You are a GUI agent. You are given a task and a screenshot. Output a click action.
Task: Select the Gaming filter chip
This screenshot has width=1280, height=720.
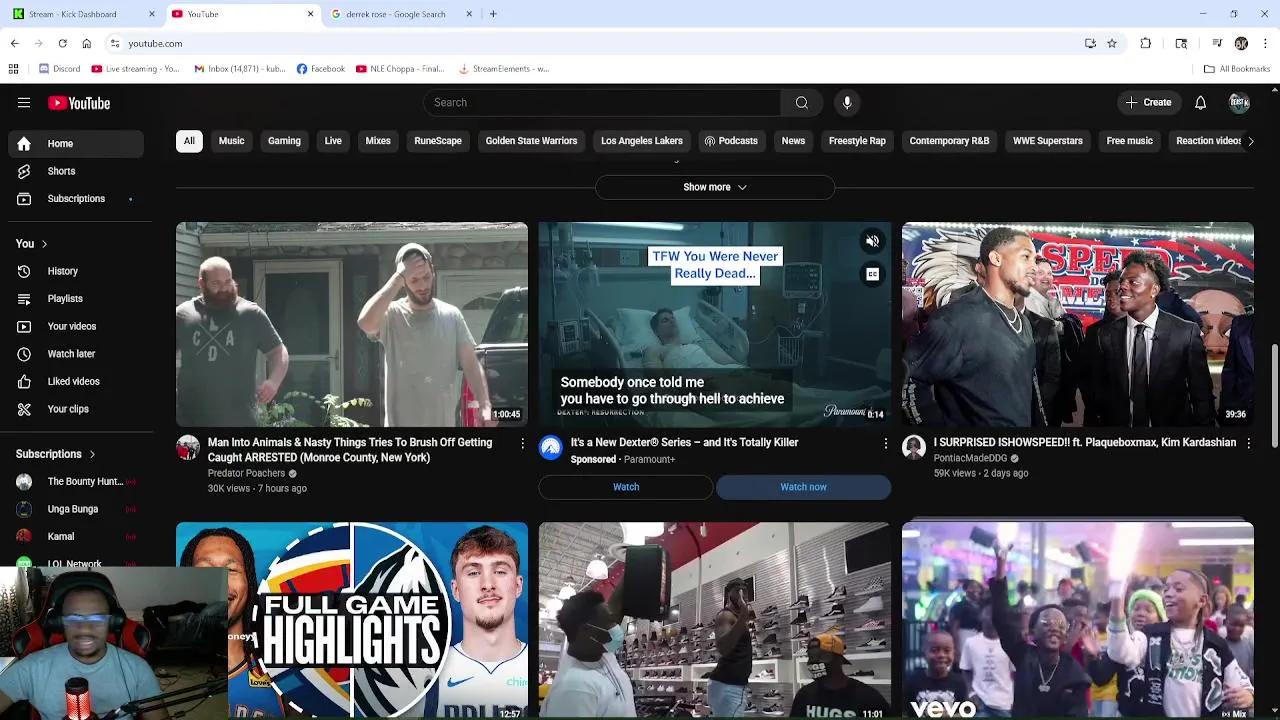coord(284,141)
